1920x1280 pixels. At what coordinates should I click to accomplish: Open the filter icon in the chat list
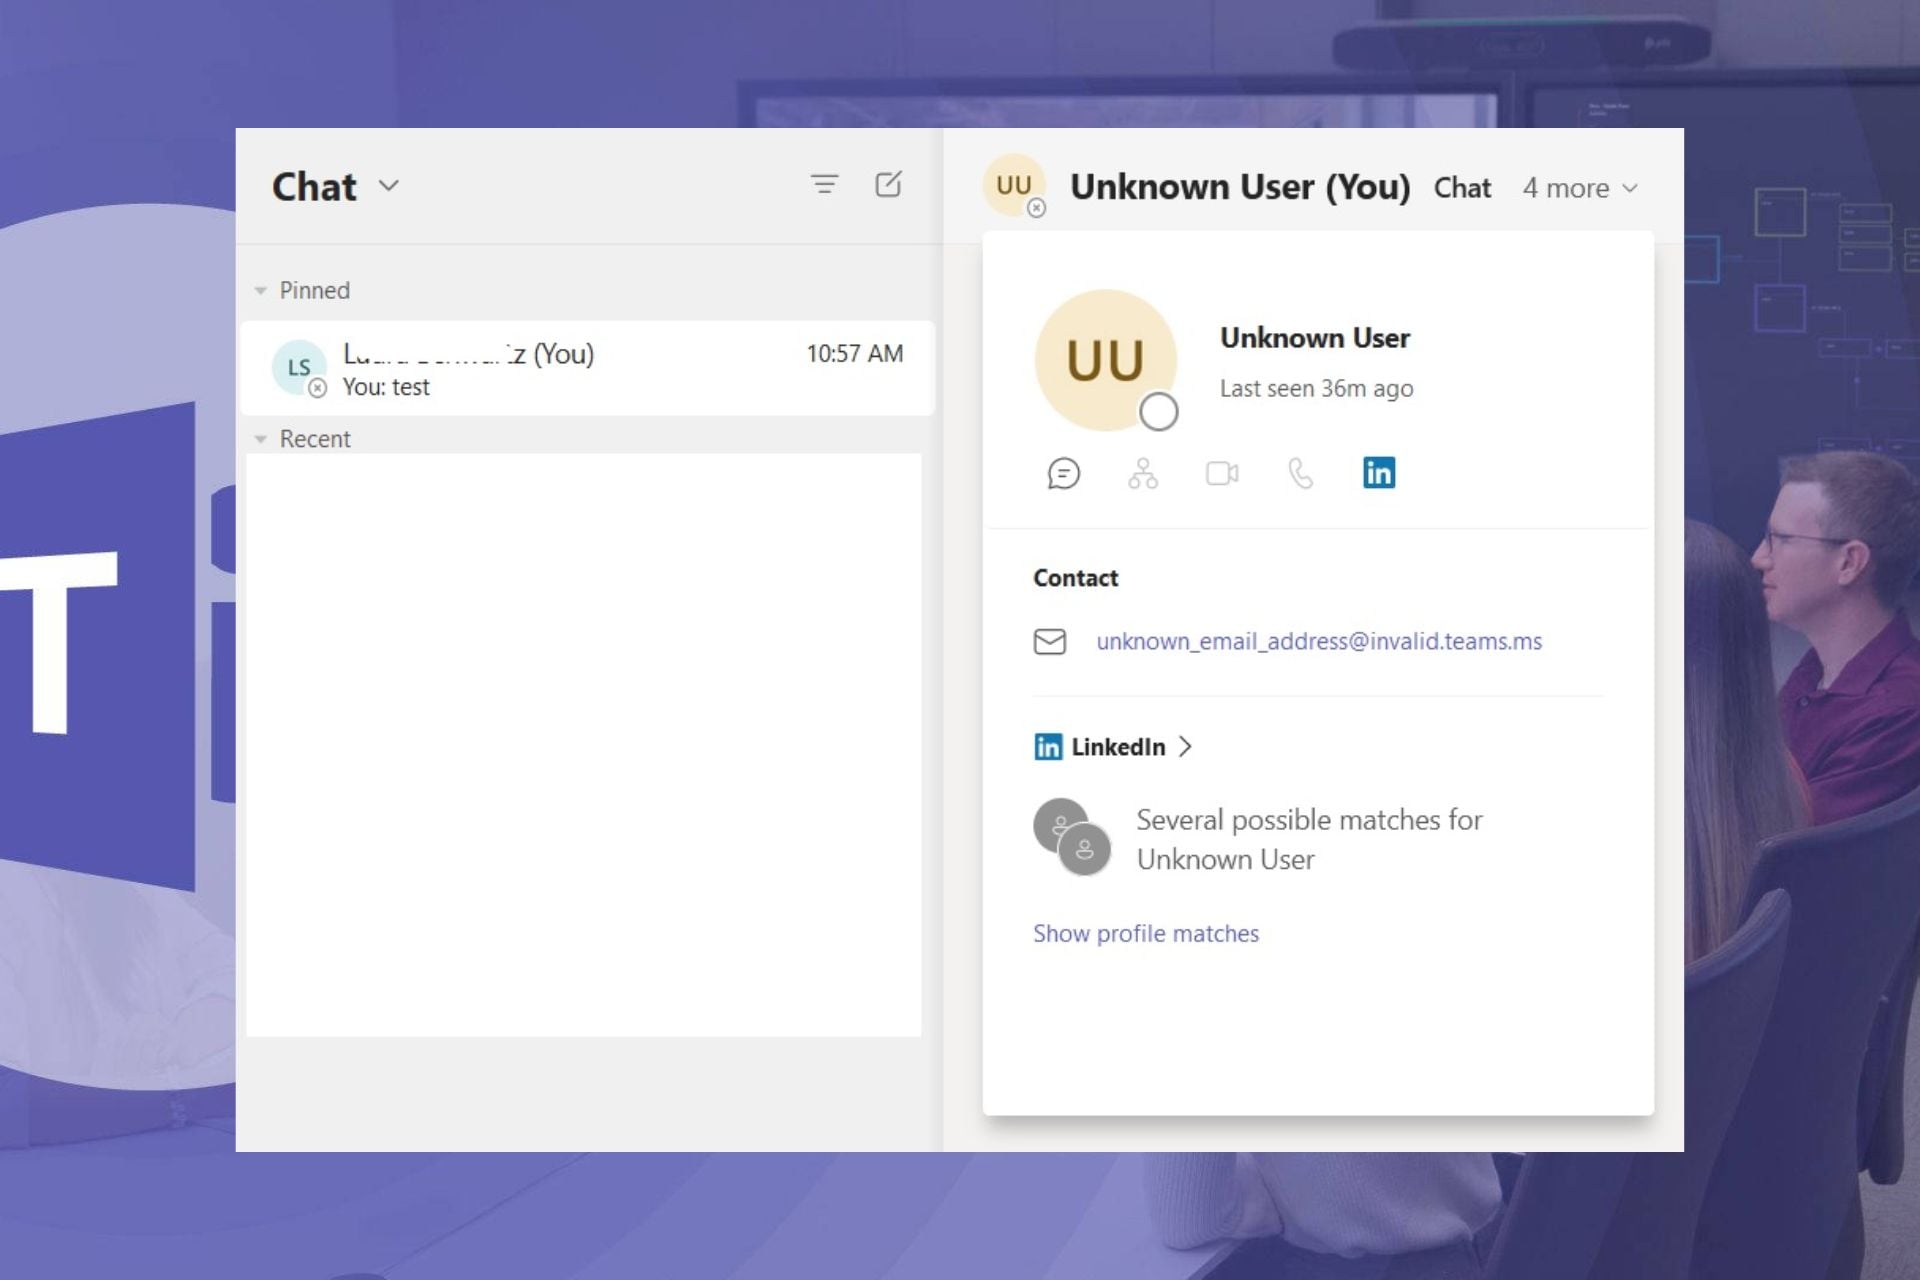coord(823,185)
